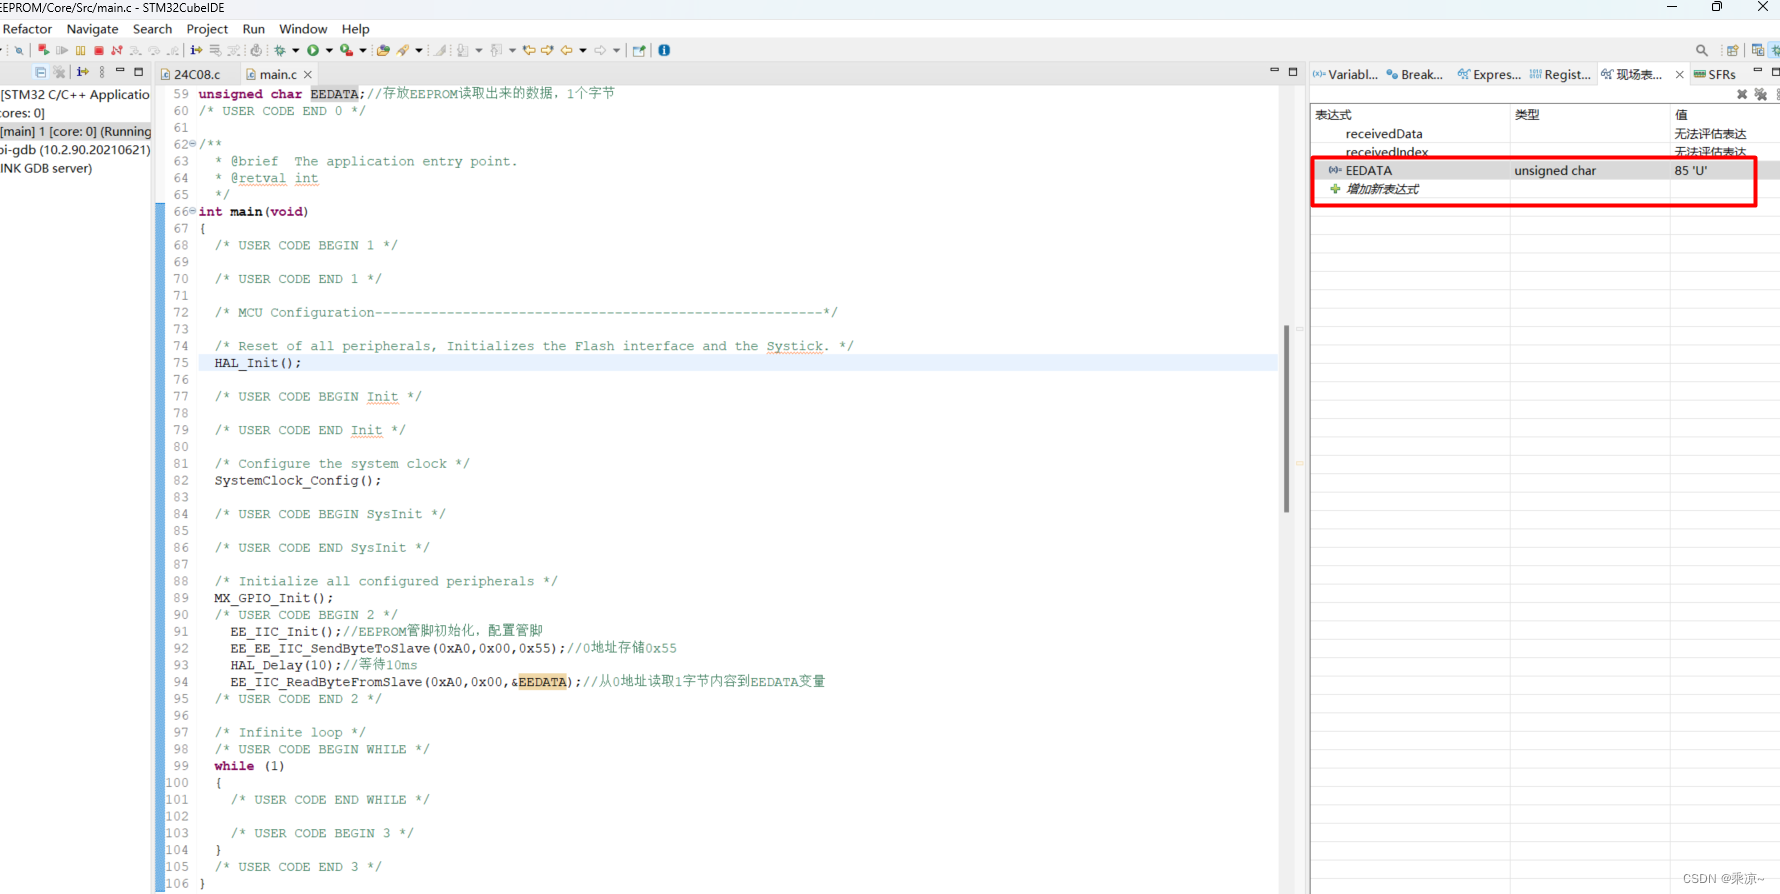Click Run External Tools icon

[x=346, y=50]
